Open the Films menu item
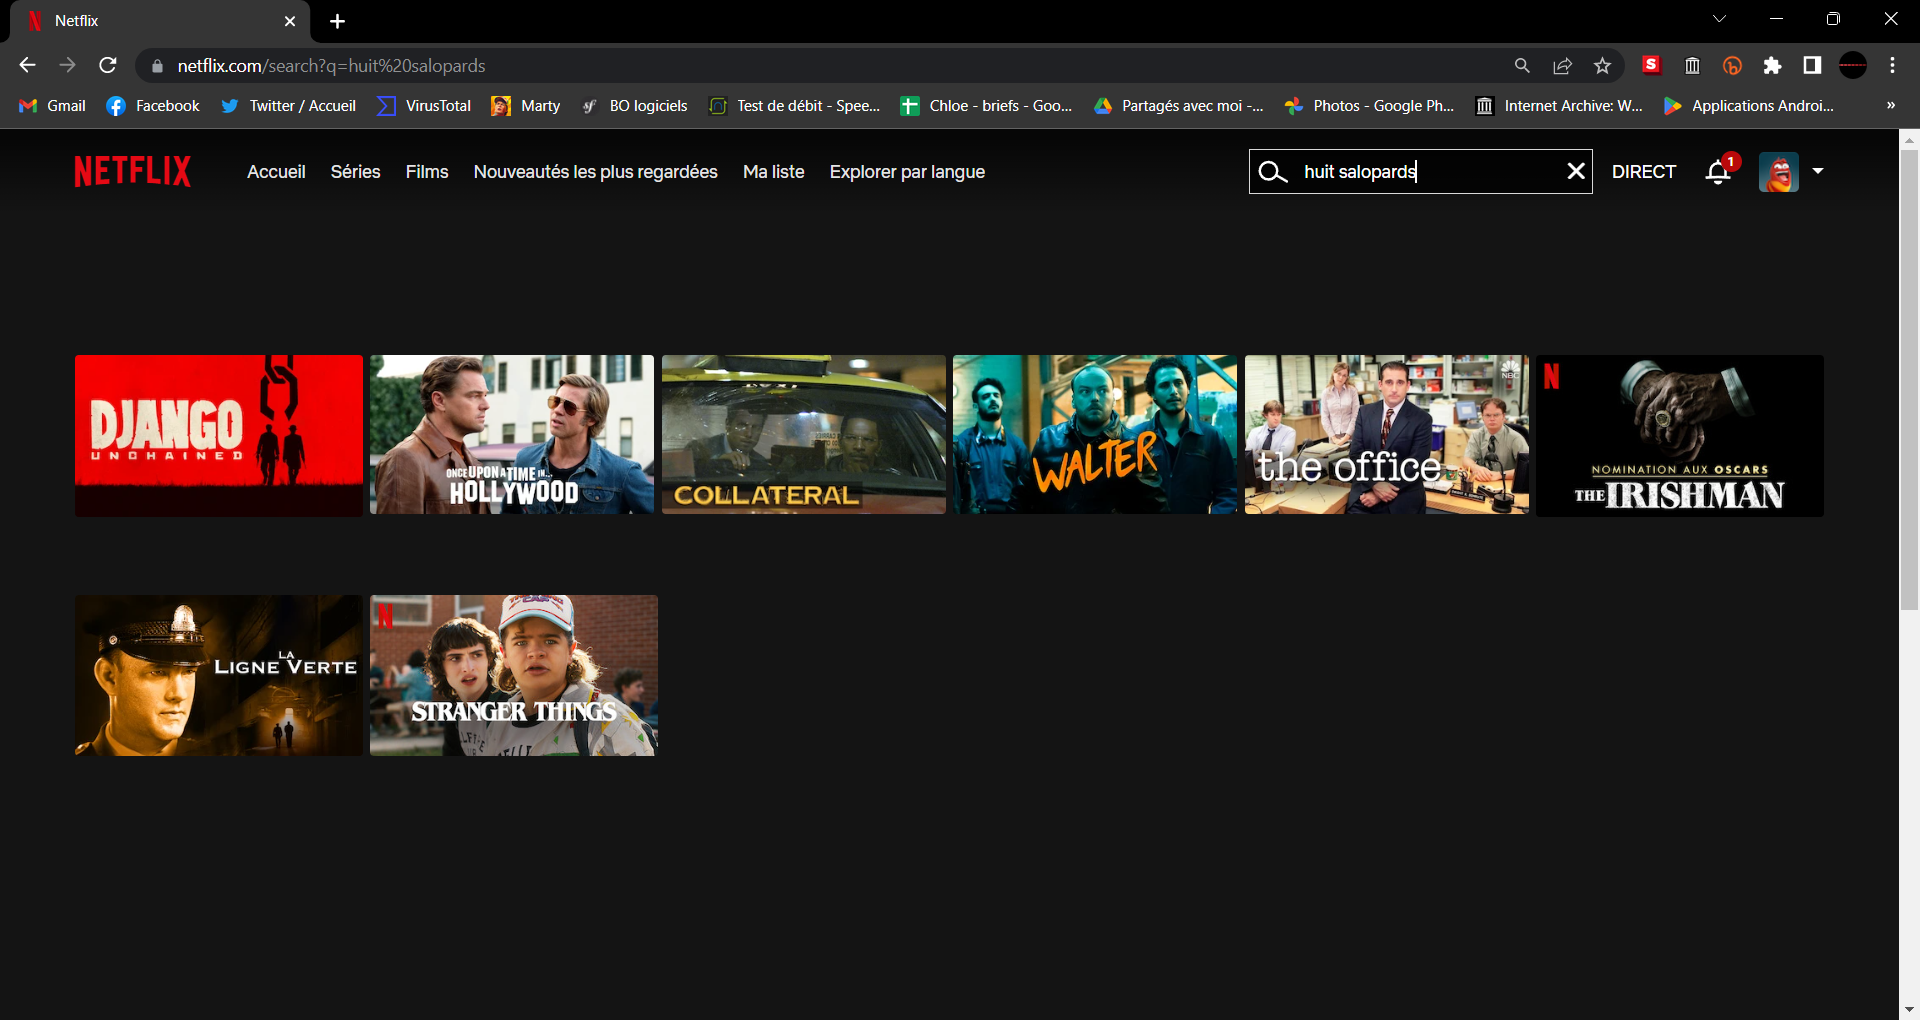The width and height of the screenshot is (1920, 1020). click(x=427, y=172)
